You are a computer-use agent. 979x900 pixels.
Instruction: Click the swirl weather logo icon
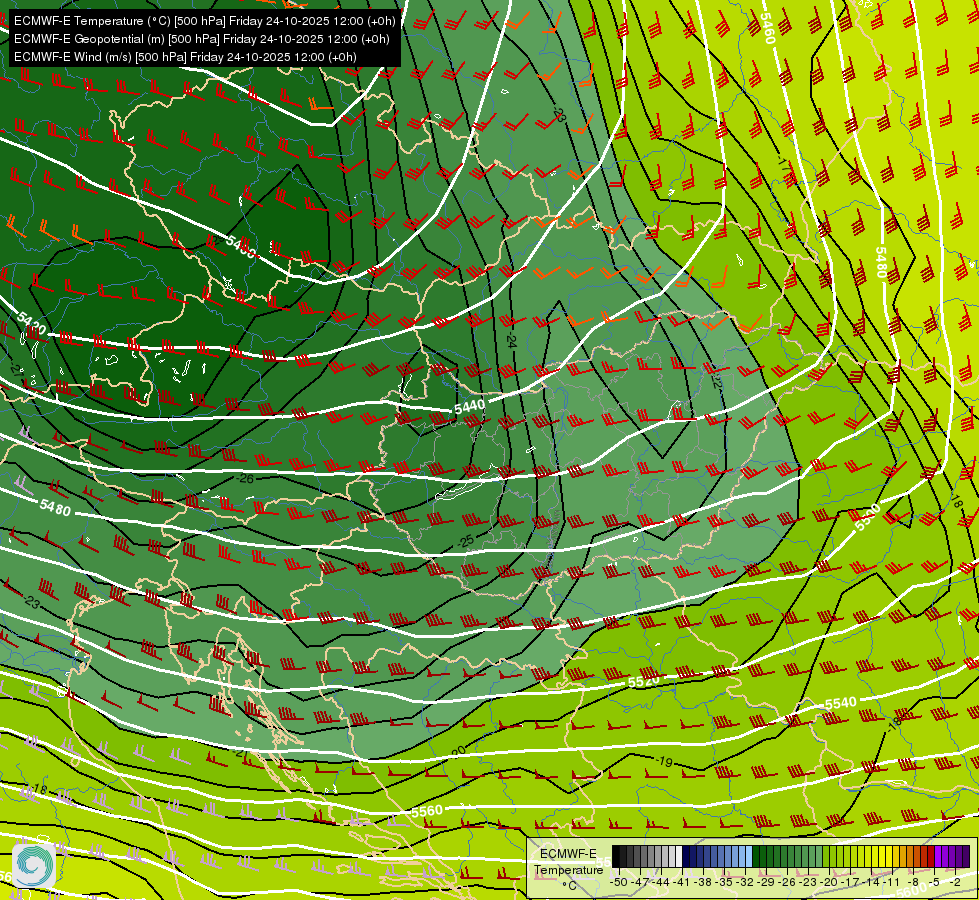pyautogui.click(x=34, y=865)
